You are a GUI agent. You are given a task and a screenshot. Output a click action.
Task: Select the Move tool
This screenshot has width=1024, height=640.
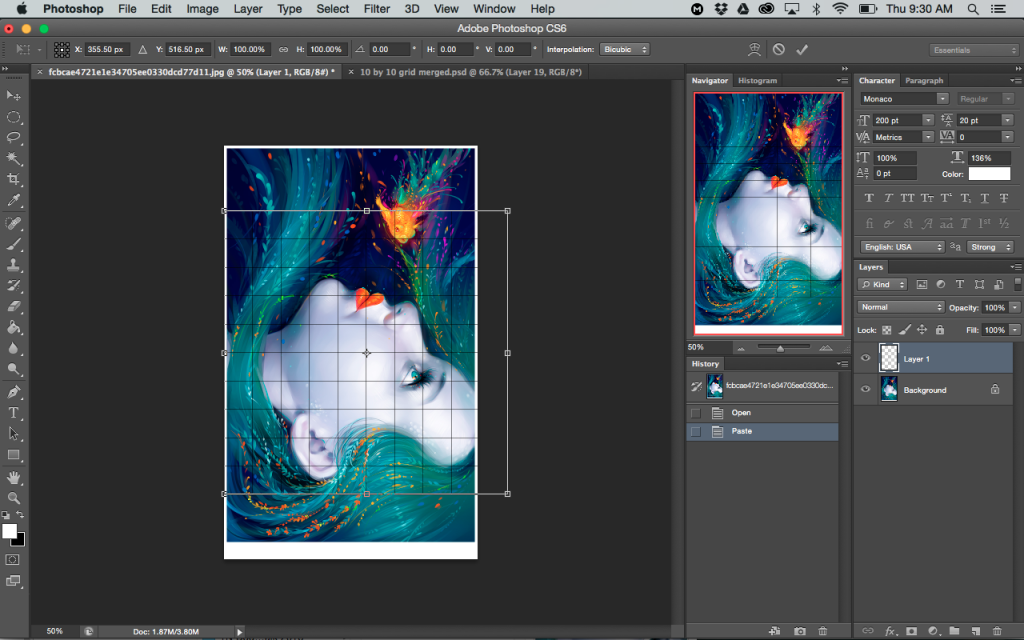point(13,96)
